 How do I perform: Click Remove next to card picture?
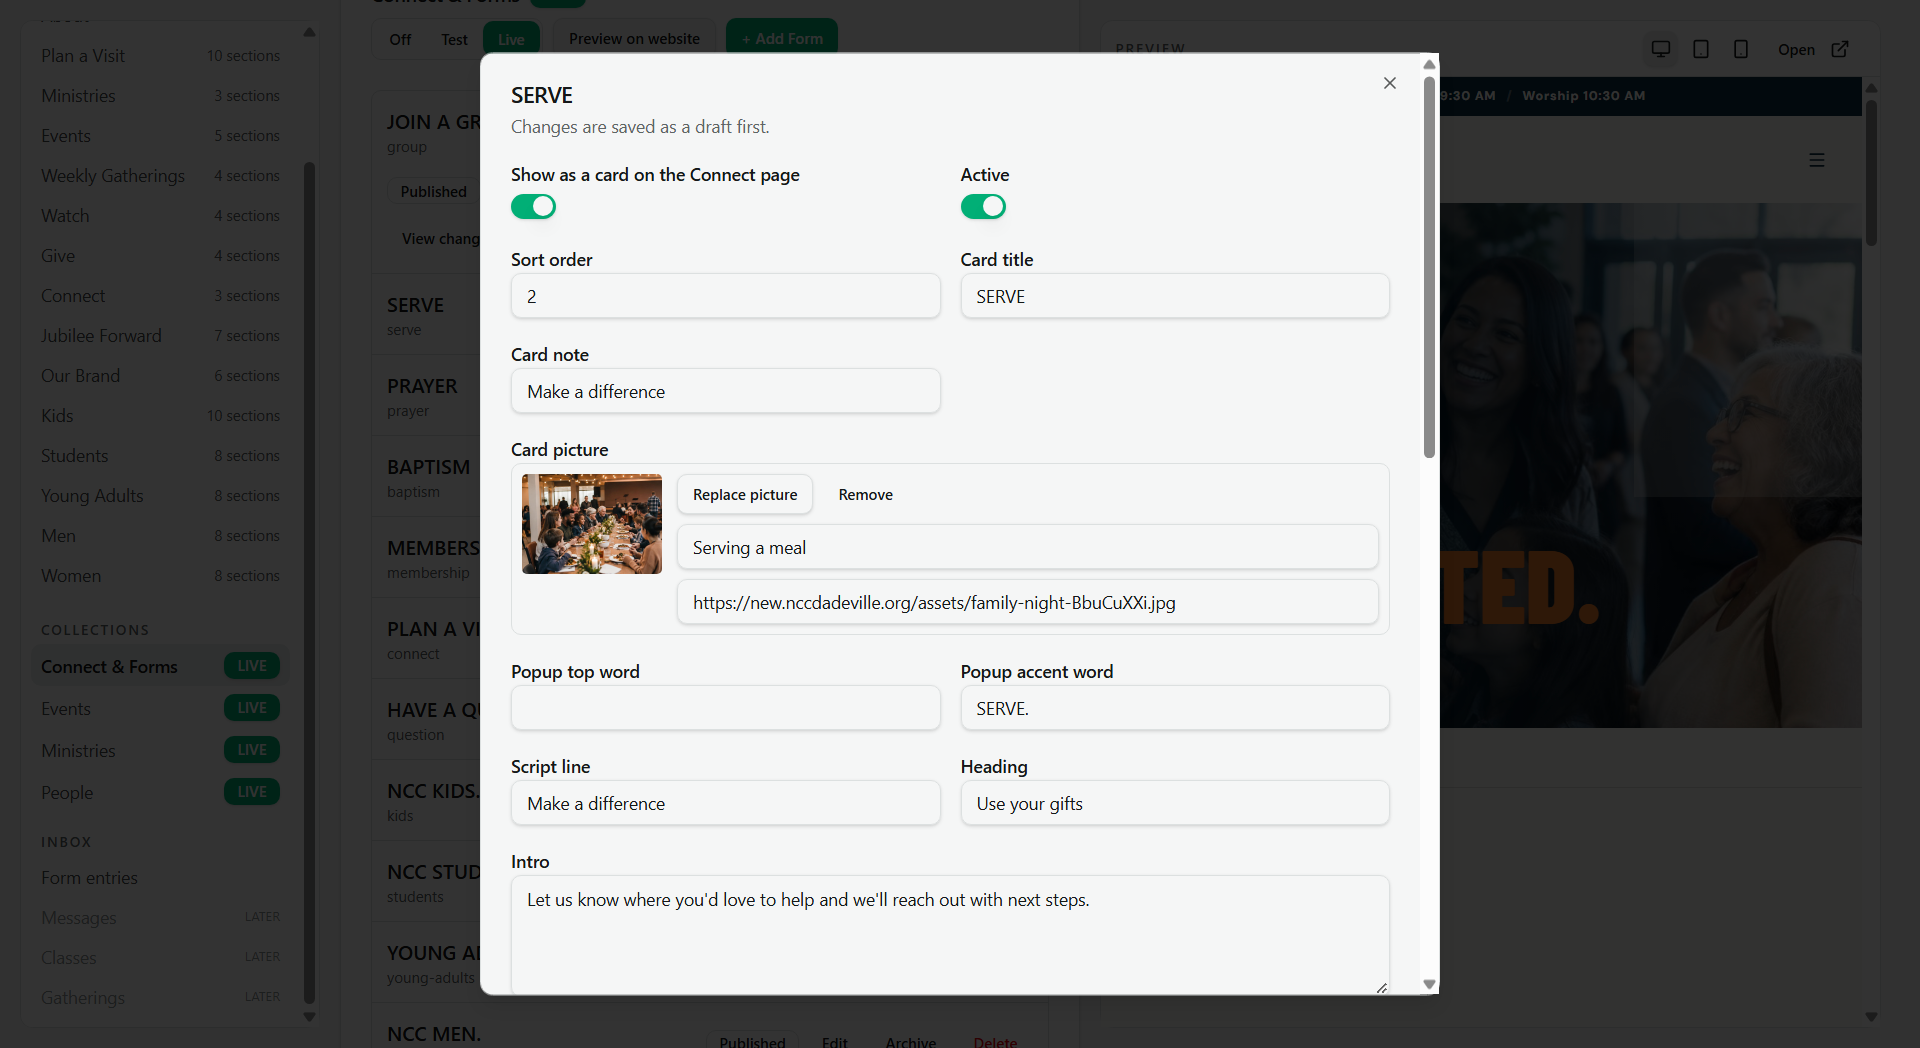tap(866, 494)
